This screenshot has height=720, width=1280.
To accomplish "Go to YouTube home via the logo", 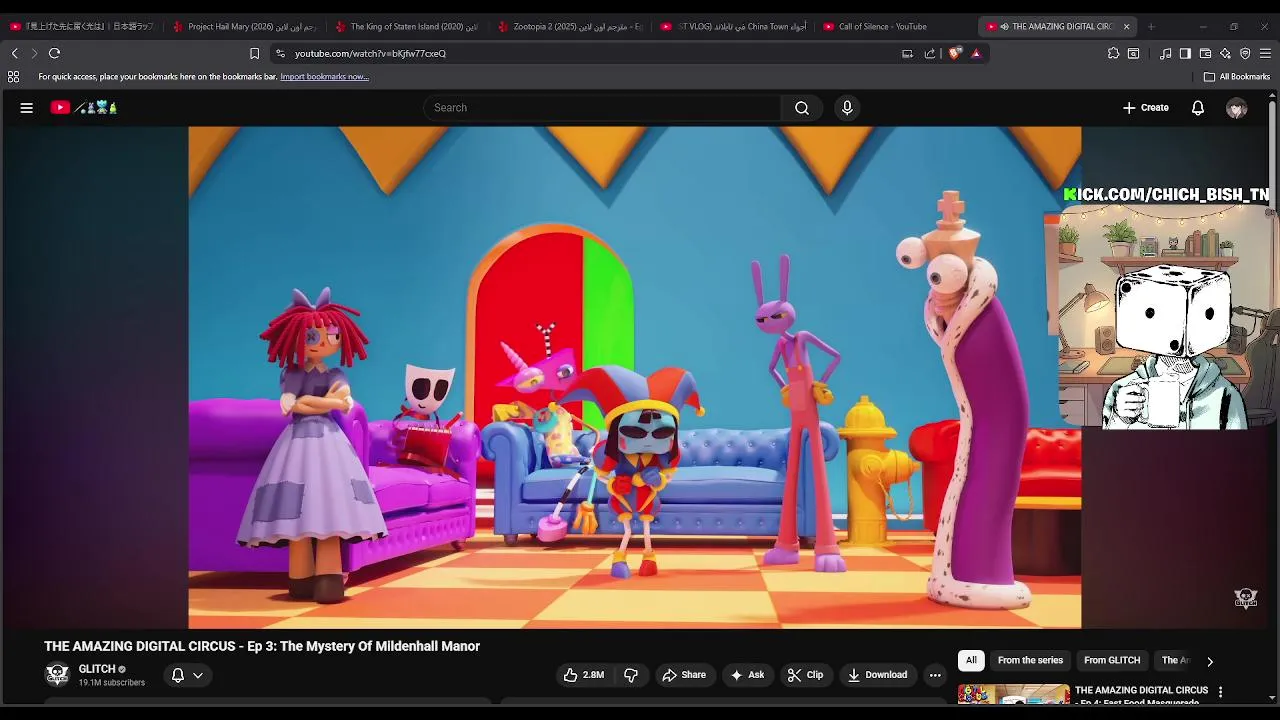I will [x=84, y=108].
